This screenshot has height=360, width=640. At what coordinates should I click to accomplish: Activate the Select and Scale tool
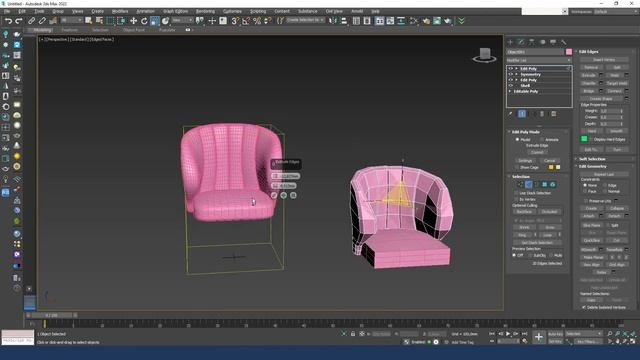click(x=155, y=21)
